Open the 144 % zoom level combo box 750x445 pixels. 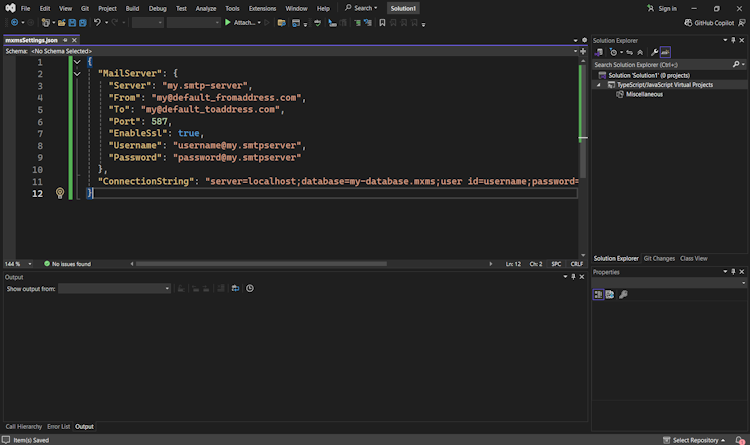[18, 264]
